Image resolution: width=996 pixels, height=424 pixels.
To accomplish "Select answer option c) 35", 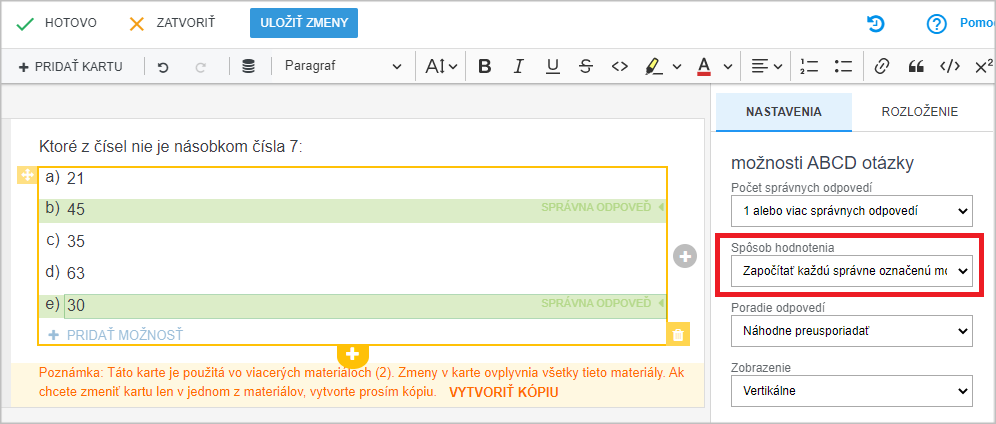I will pos(353,242).
